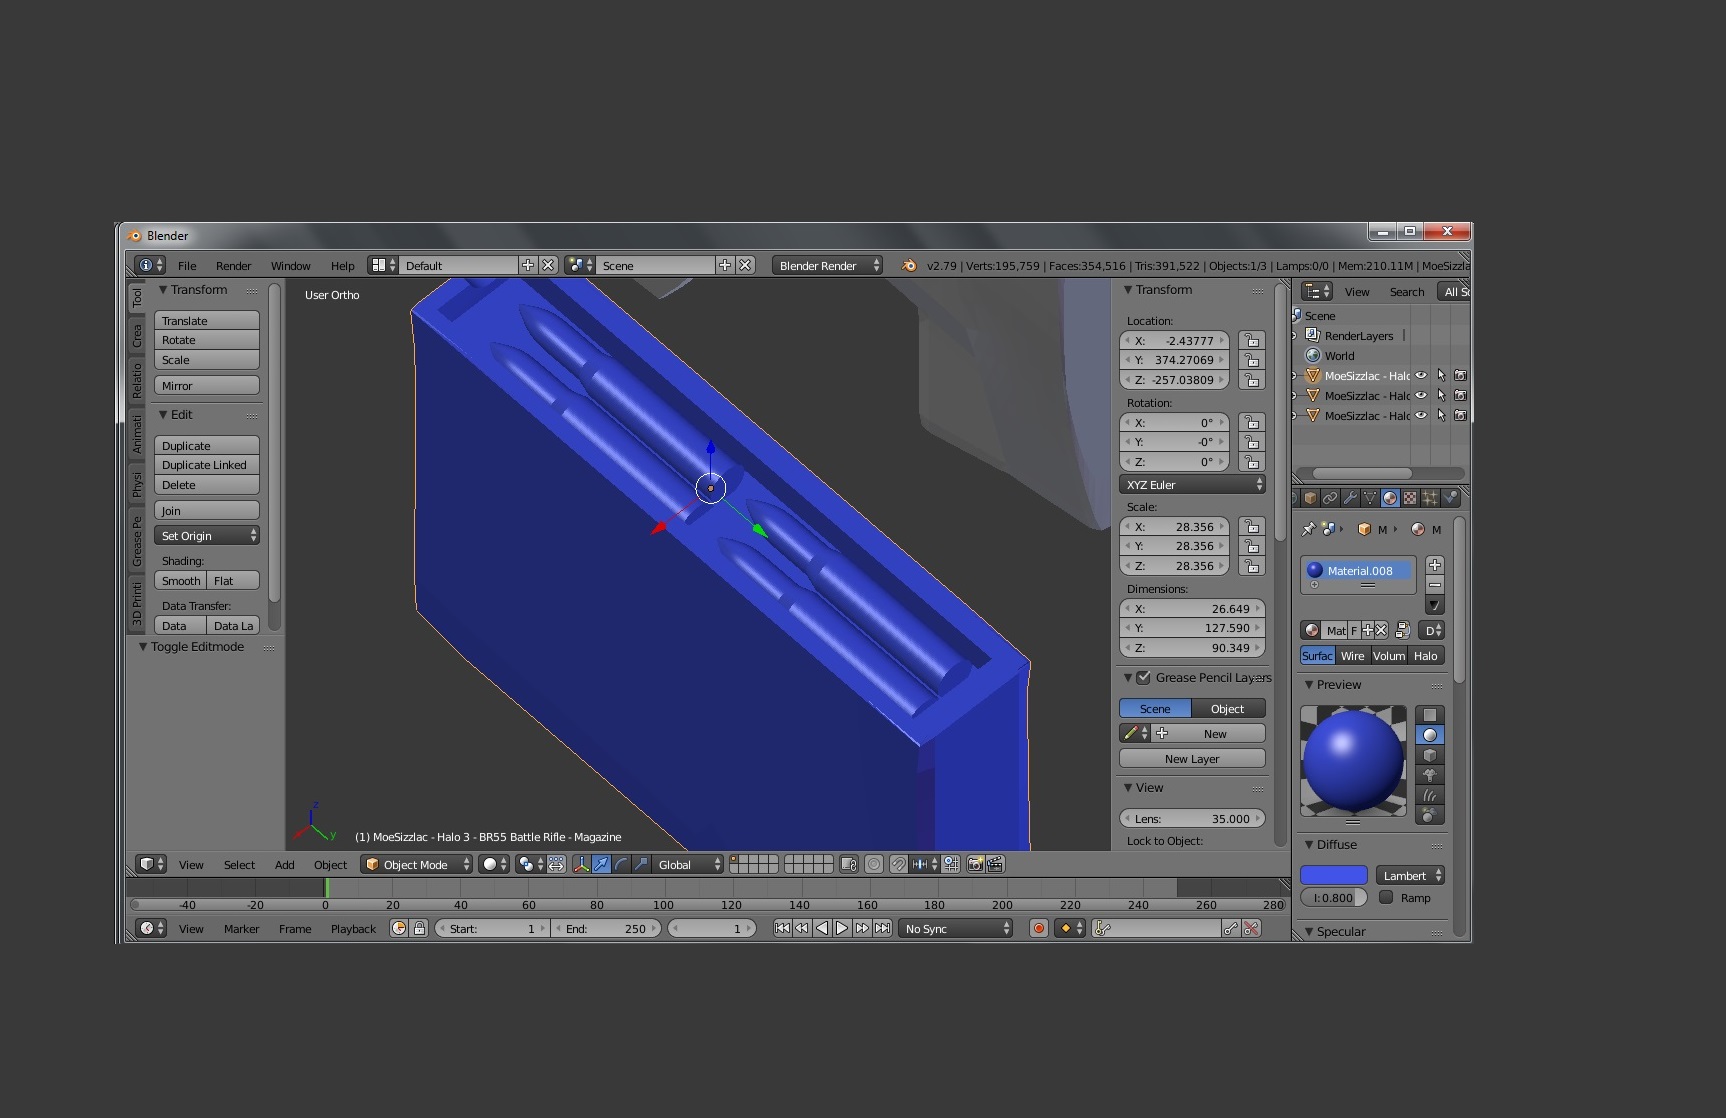Click the Mirror button
The image size is (1726, 1118).
pyautogui.click(x=207, y=385)
